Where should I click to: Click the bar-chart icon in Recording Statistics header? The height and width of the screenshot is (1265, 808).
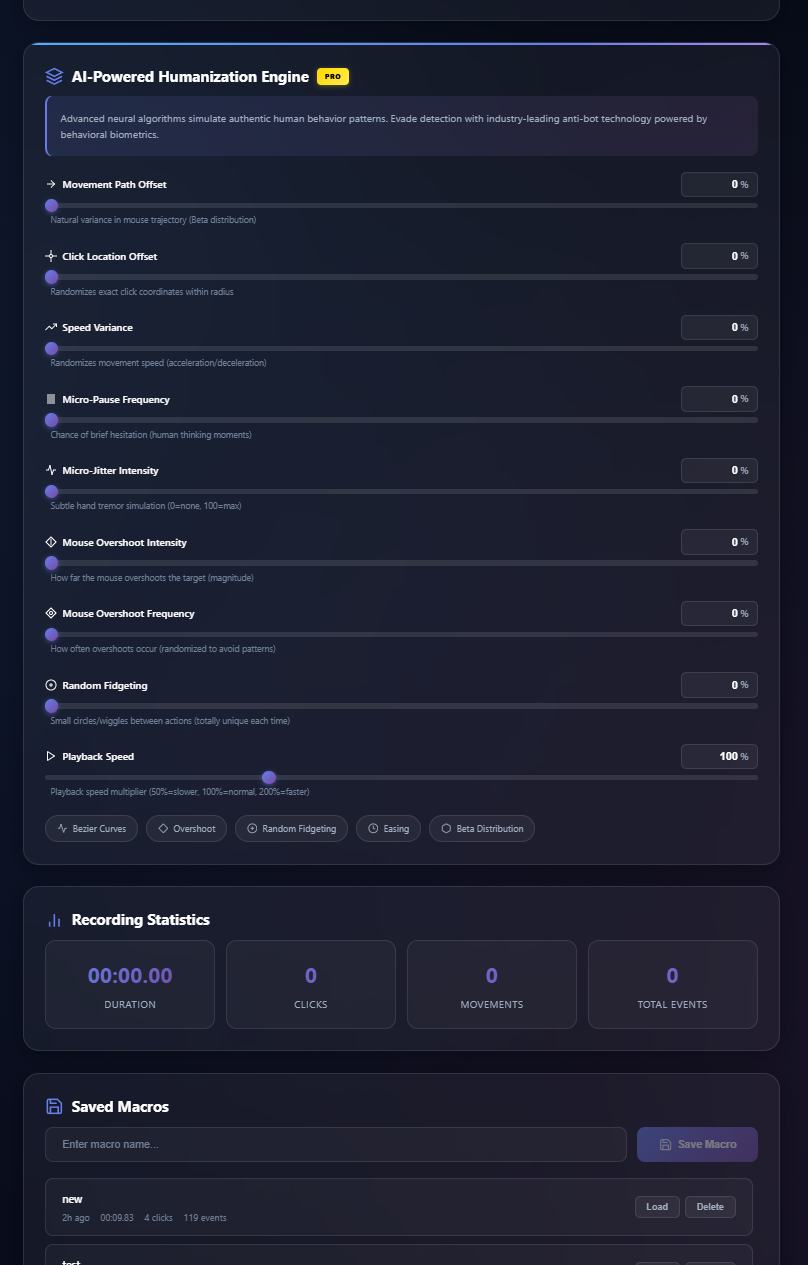click(53, 920)
